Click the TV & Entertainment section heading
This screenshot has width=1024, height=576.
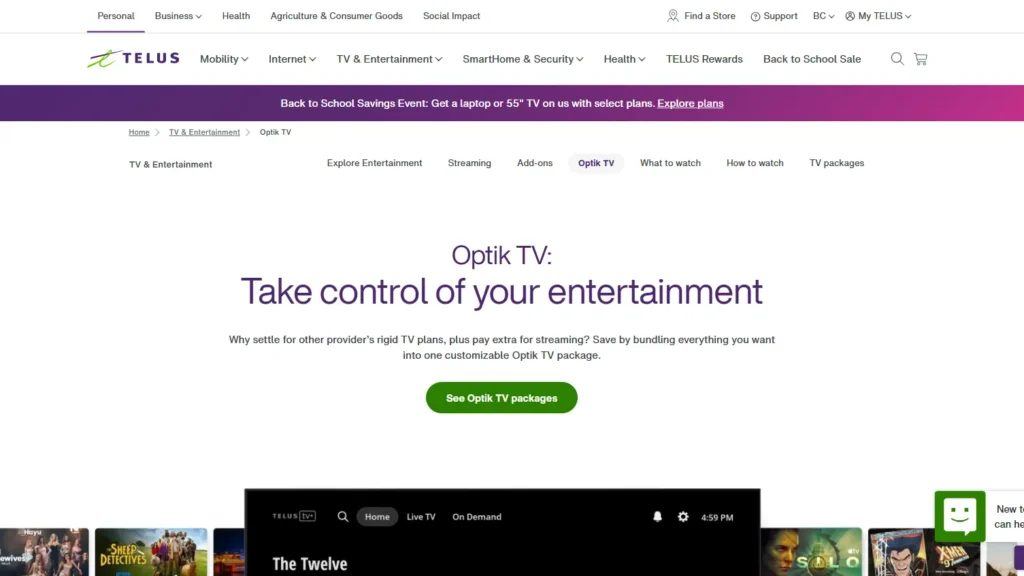[170, 165]
